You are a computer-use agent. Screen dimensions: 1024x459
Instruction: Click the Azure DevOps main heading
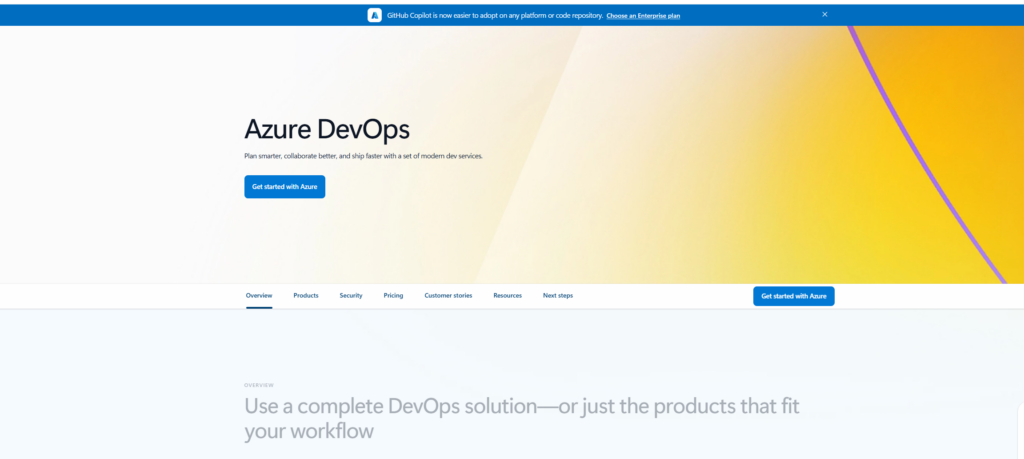point(327,130)
